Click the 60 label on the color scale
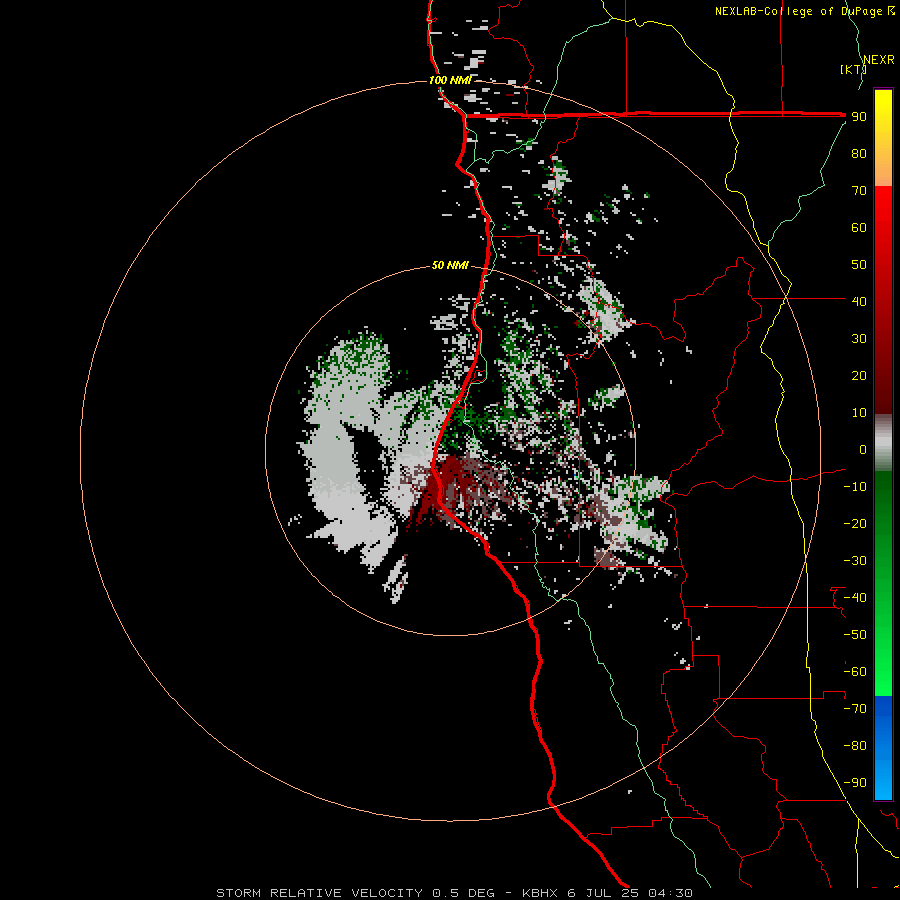Screen dimensions: 900x900 click(x=859, y=227)
